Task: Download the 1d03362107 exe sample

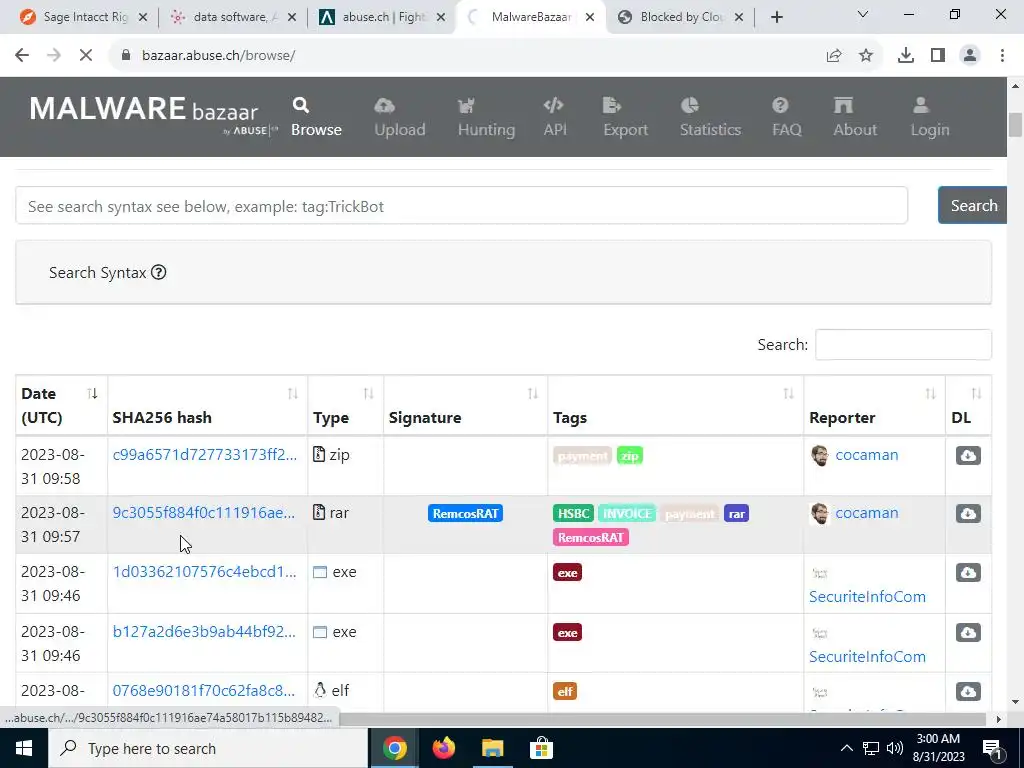Action: point(968,573)
